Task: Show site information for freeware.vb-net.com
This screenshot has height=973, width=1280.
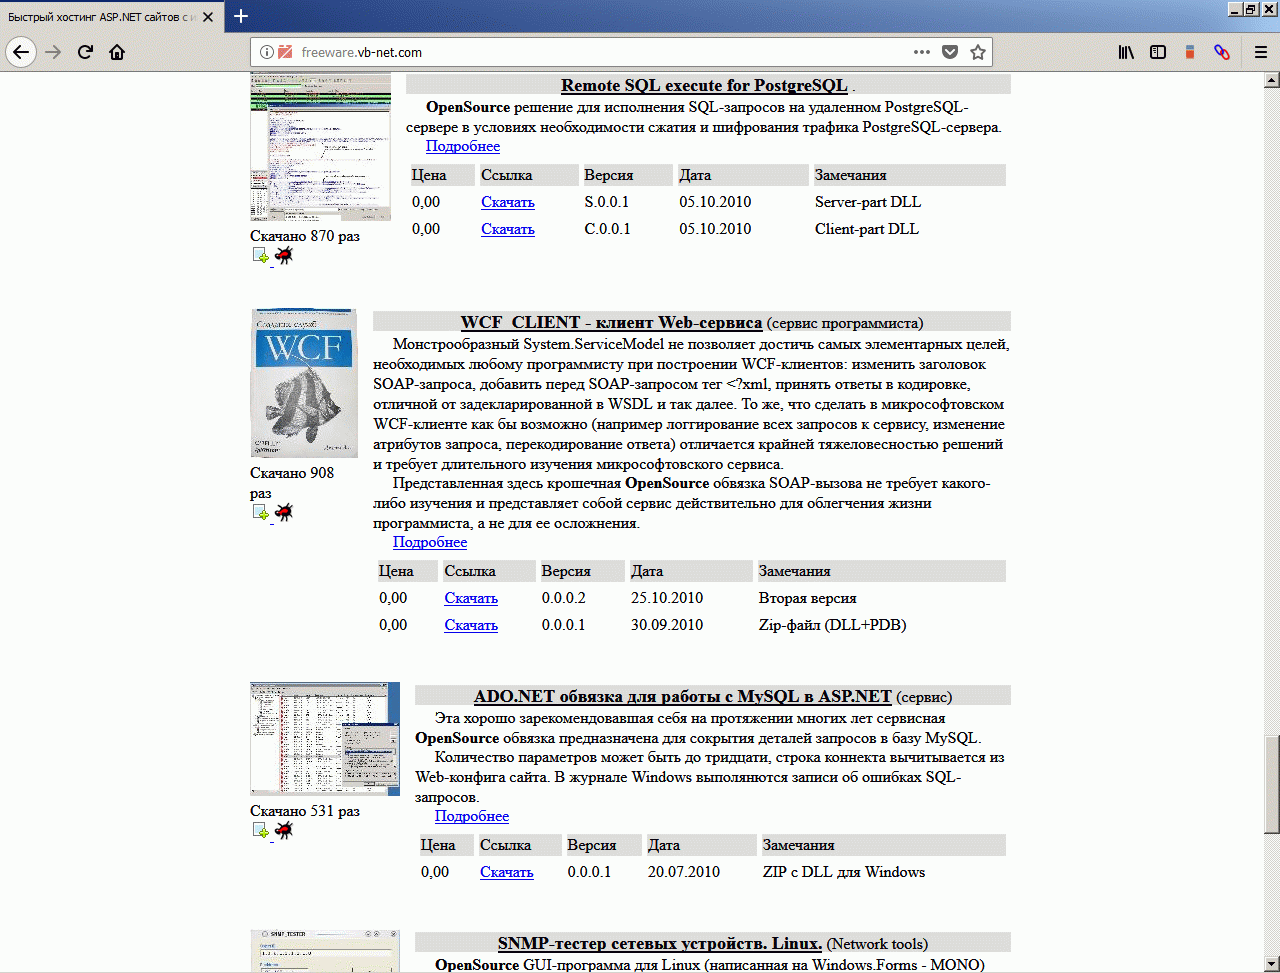Action: click(267, 52)
